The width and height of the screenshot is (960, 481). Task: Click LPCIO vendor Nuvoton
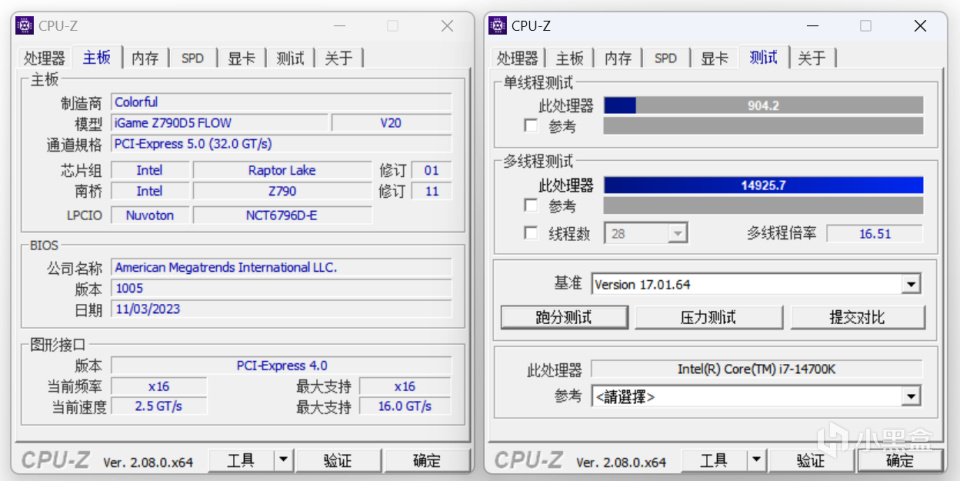click(x=150, y=215)
